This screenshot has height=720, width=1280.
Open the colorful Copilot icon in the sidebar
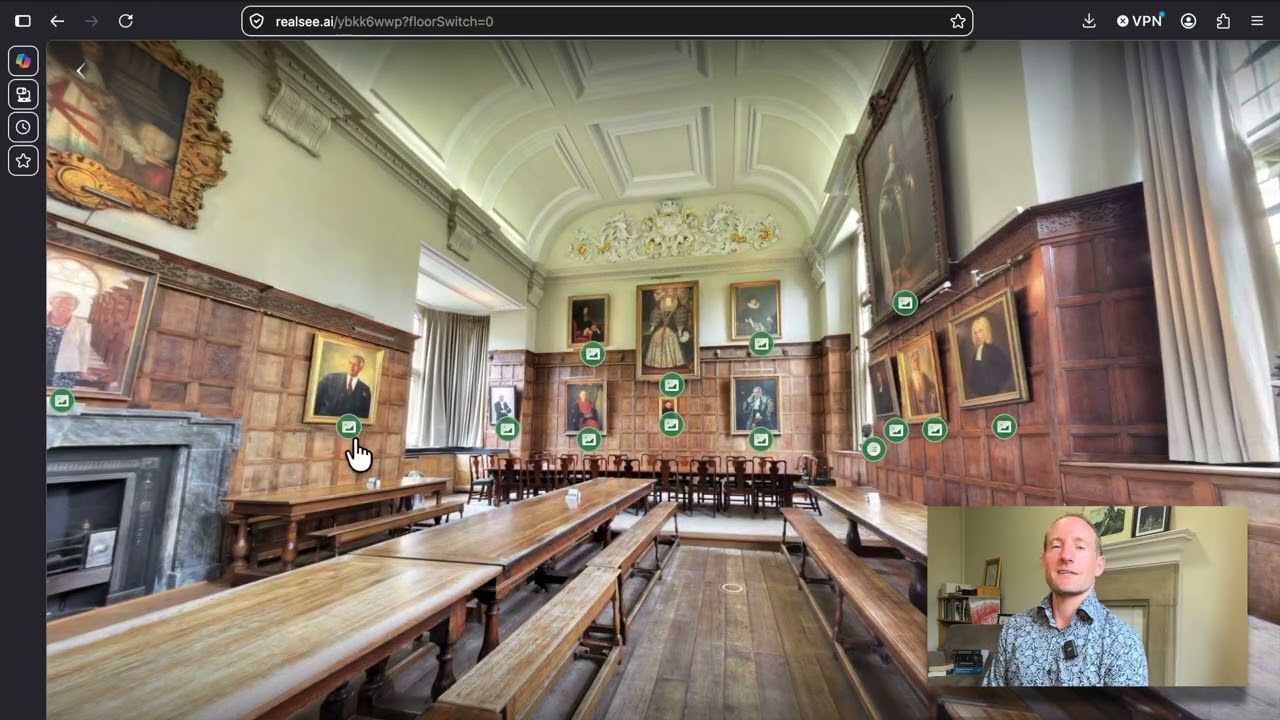(x=23, y=61)
